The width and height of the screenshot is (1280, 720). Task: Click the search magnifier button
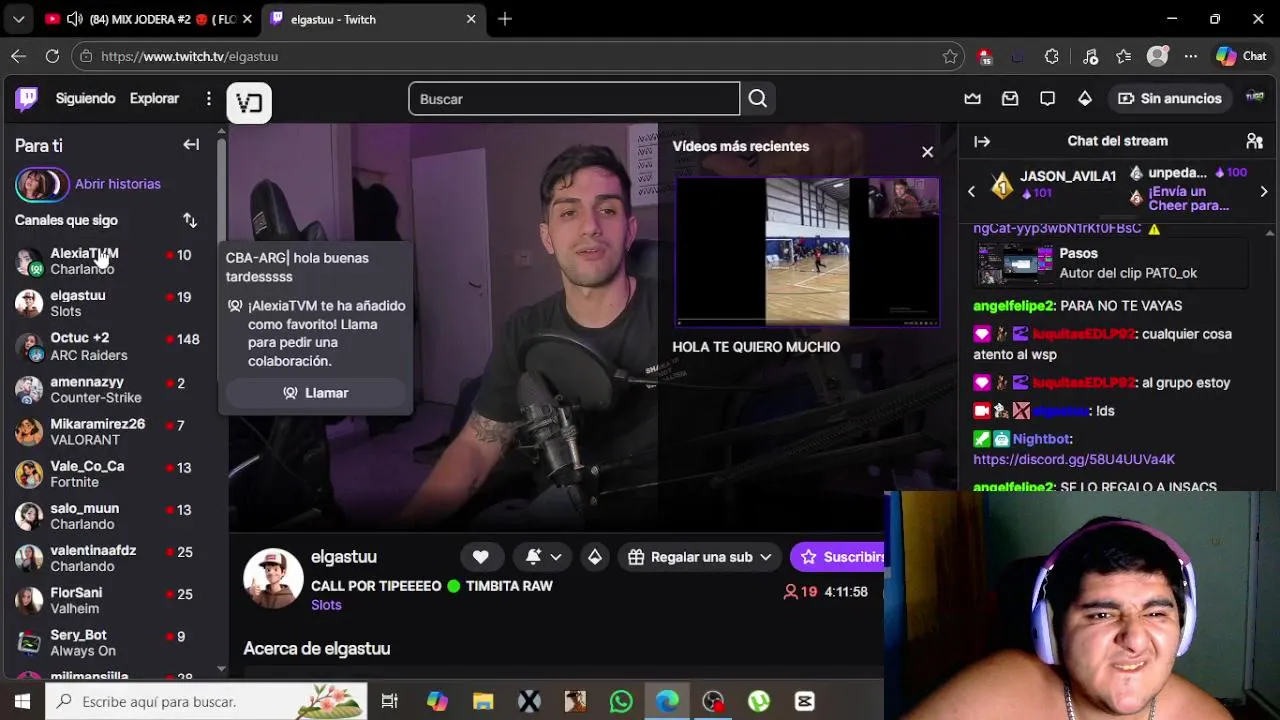[x=758, y=98]
